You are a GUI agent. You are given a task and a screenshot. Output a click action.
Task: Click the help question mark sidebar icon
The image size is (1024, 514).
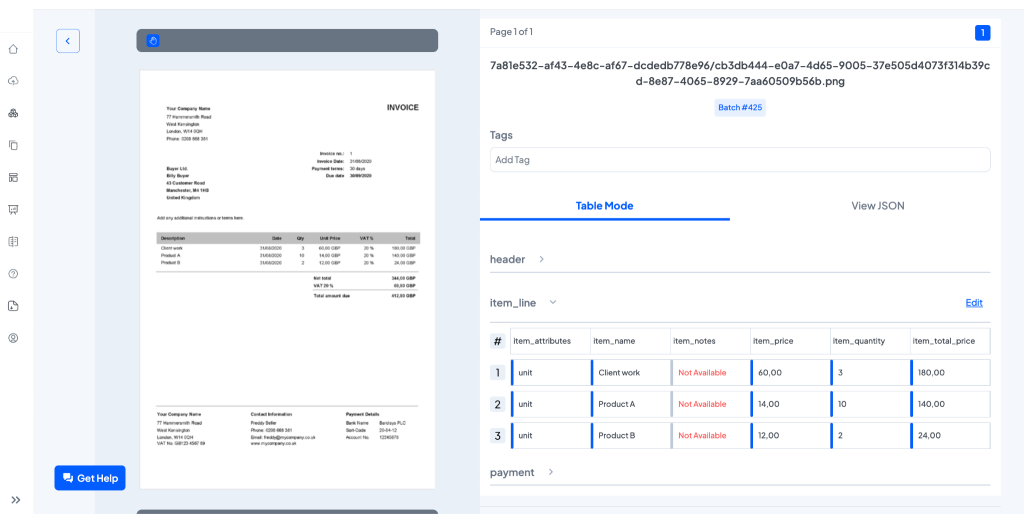coord(13,273)
